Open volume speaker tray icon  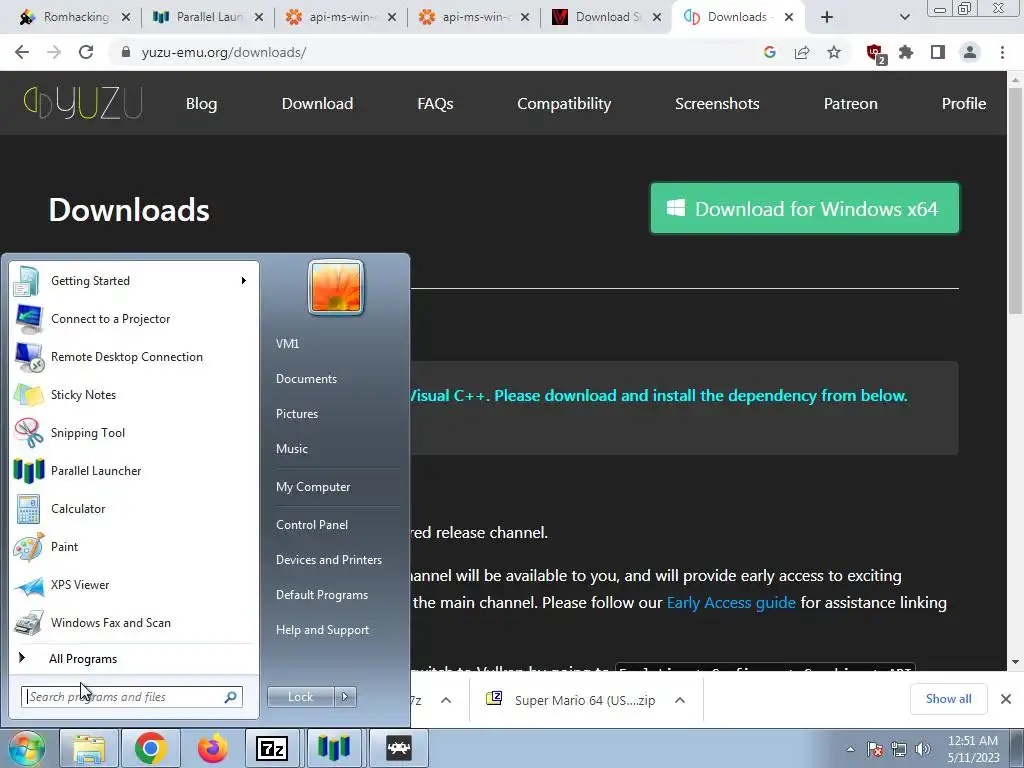coord(923,749)
